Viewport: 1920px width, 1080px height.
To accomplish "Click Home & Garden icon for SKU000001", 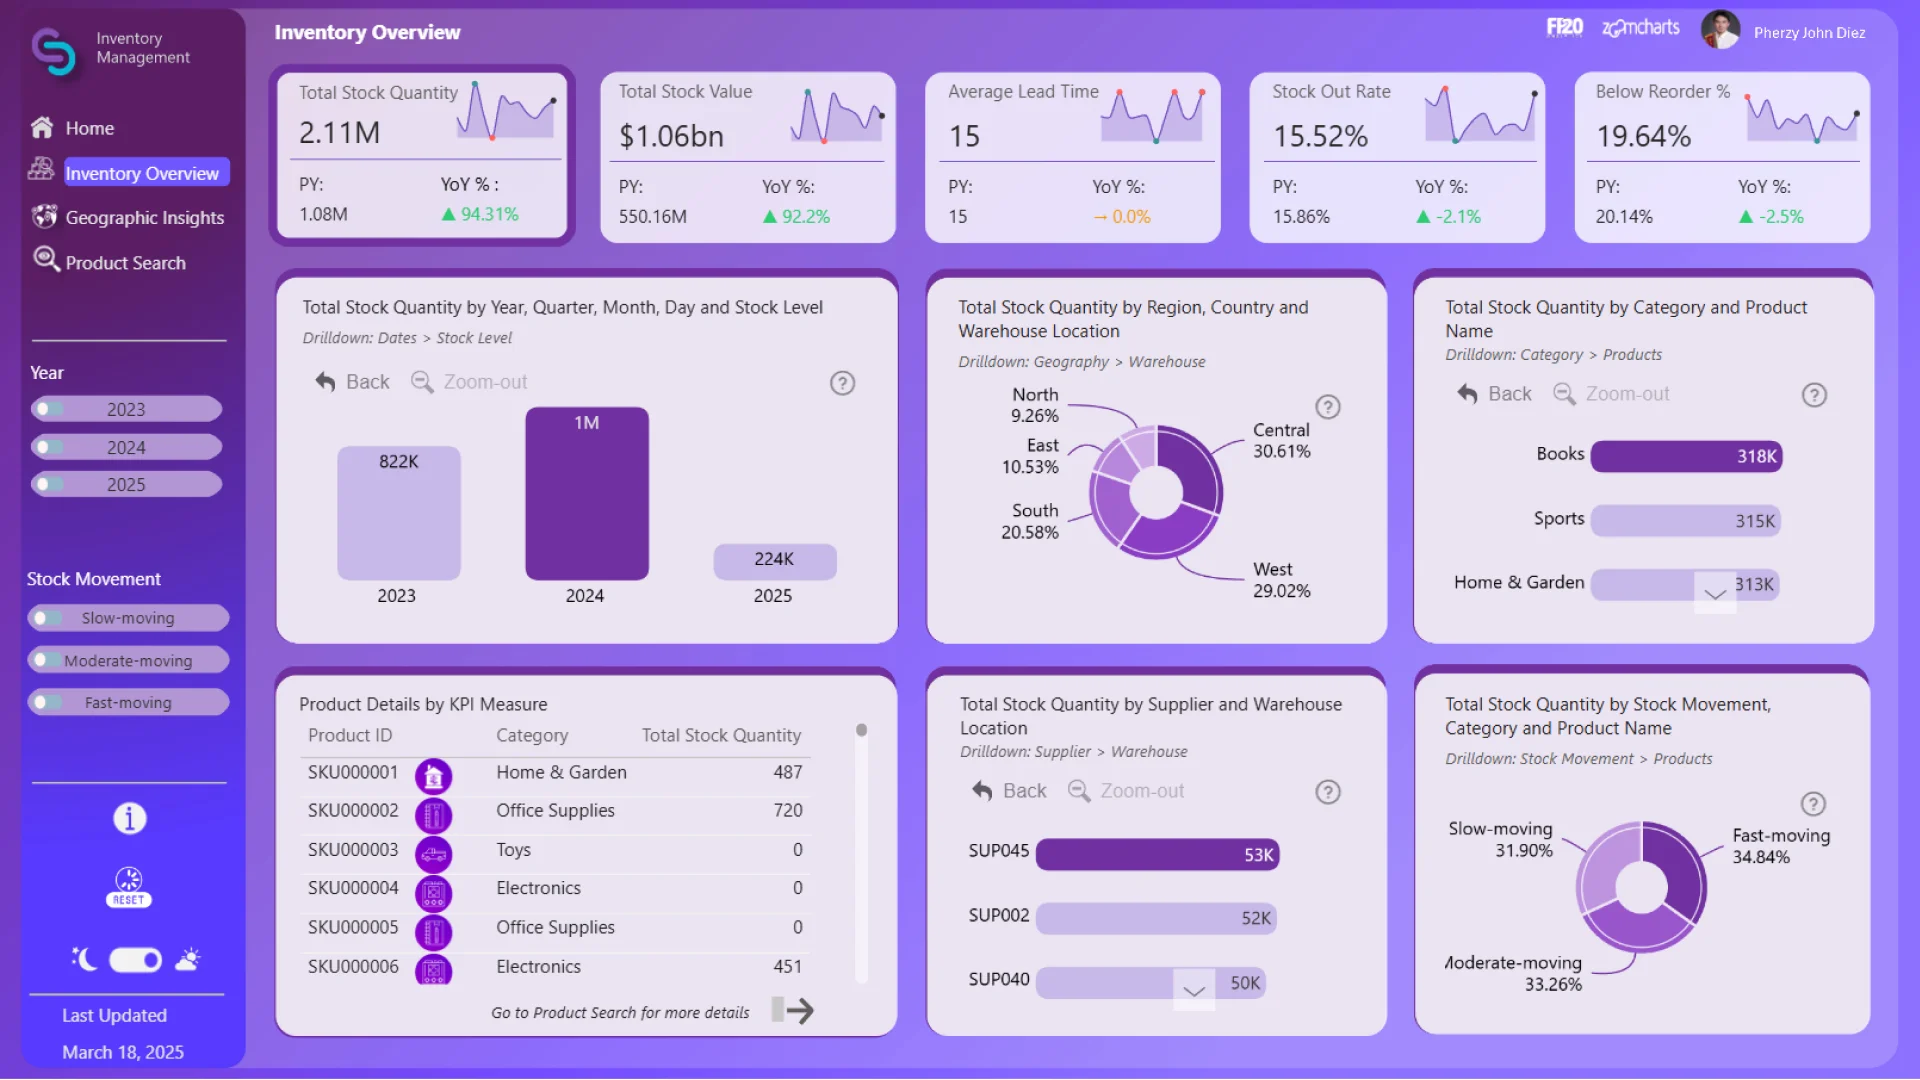I will [x=433, y=775].
